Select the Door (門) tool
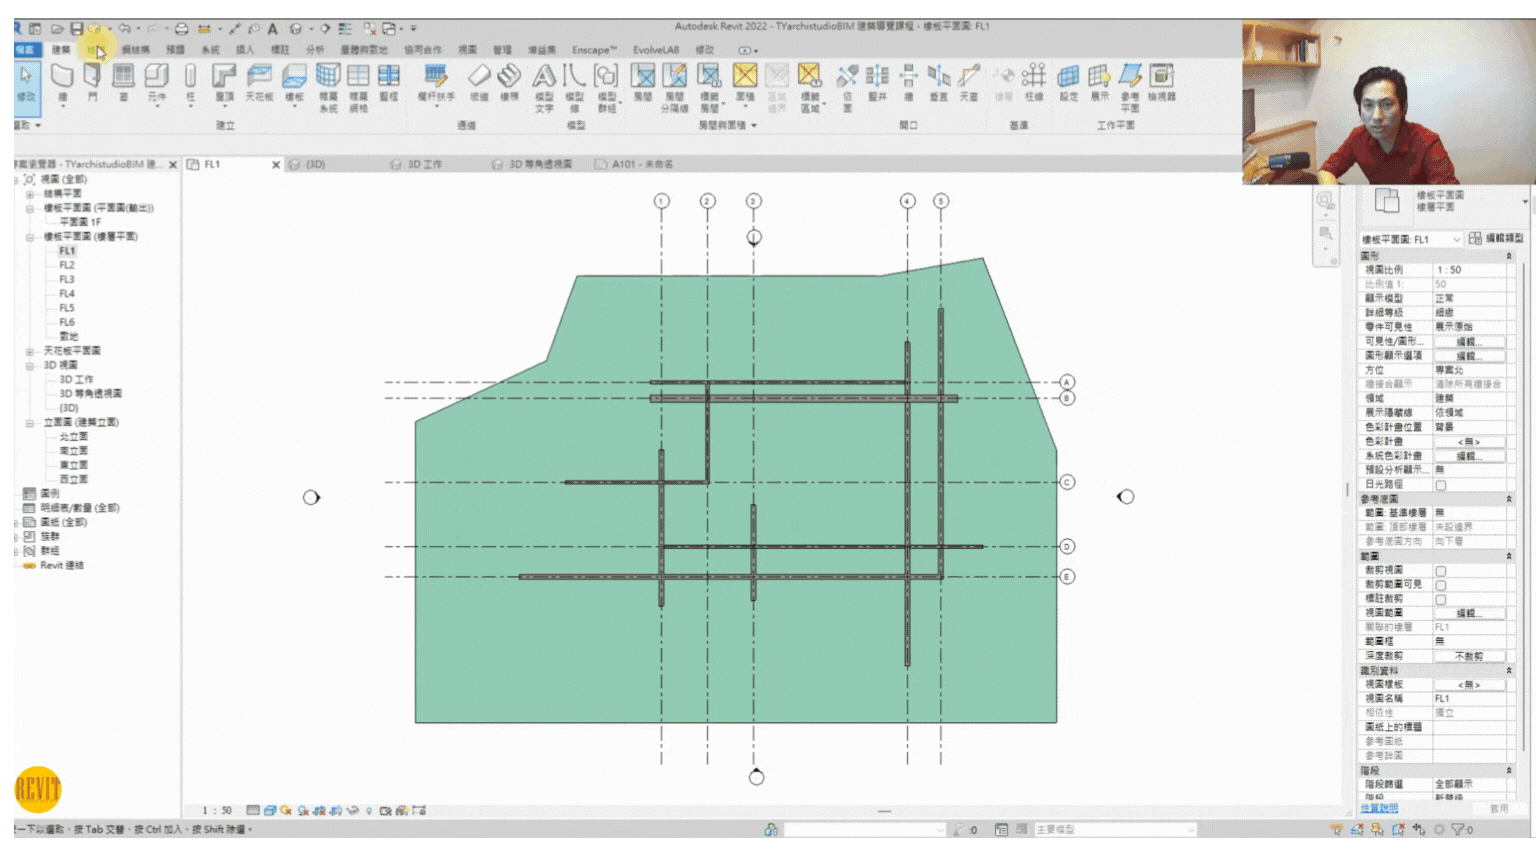The width and height of the screenshot is (1536, 864). tap(92, 82)
